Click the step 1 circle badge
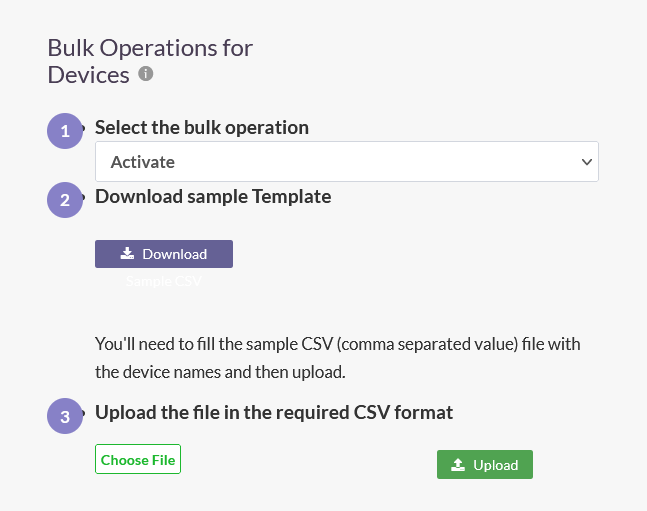Image resolution: width=647 pixels, height=511 pixels. pos(65,131)
